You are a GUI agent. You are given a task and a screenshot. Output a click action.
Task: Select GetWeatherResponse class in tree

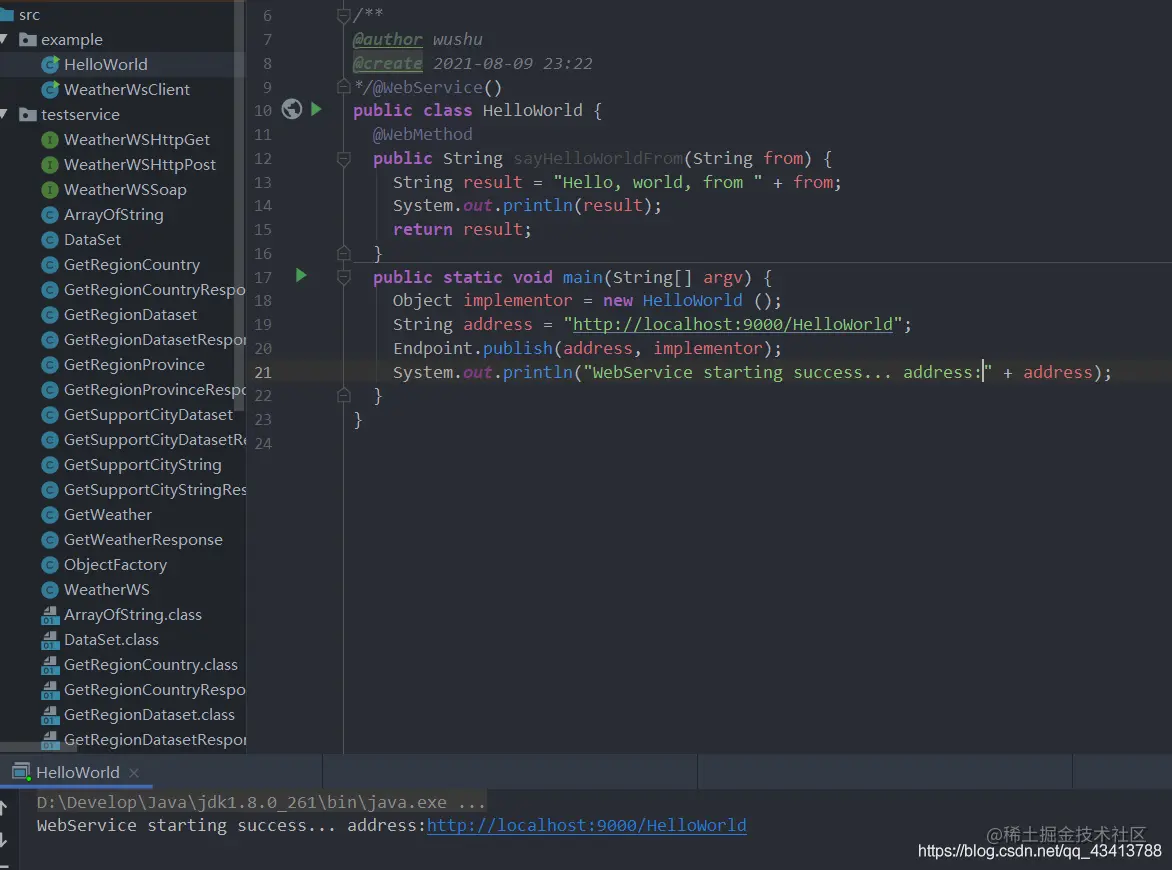(143, 540)
